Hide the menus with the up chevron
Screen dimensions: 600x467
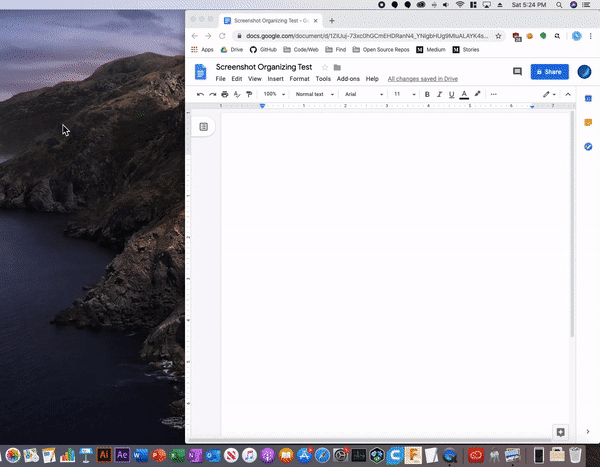[x=568, y=94]
